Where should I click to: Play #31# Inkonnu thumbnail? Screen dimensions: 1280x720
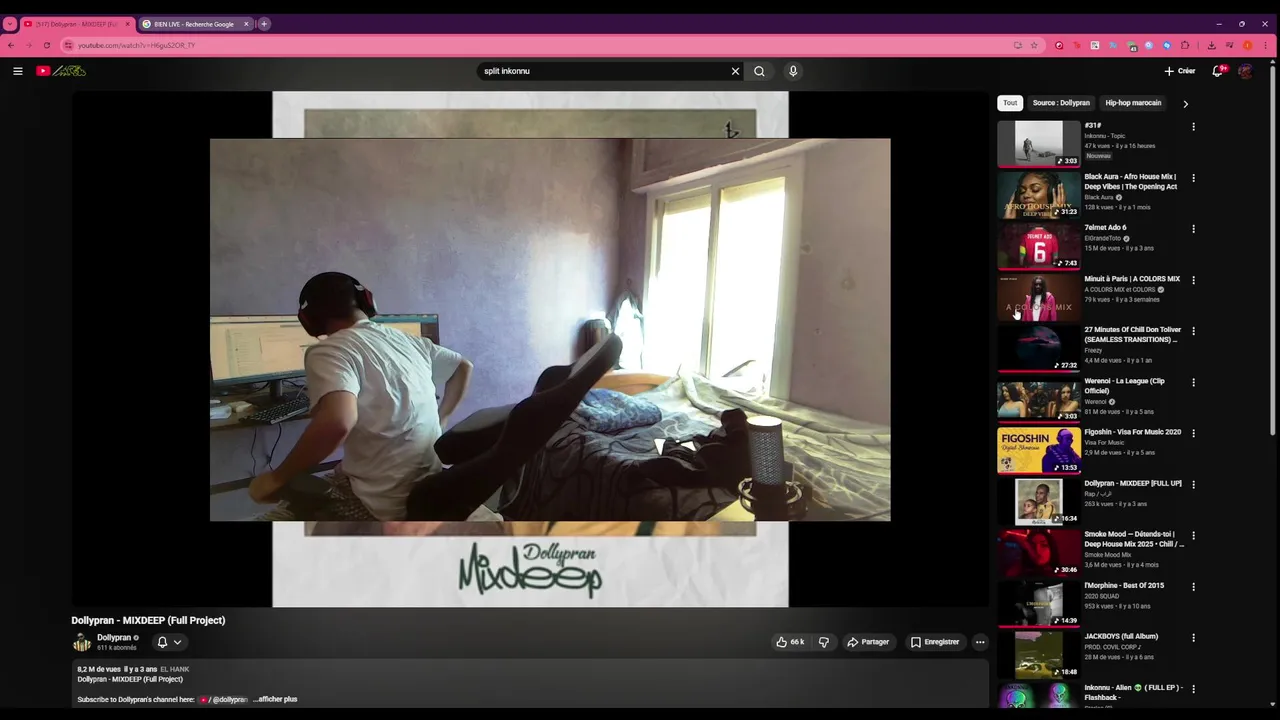point(1039,144)
